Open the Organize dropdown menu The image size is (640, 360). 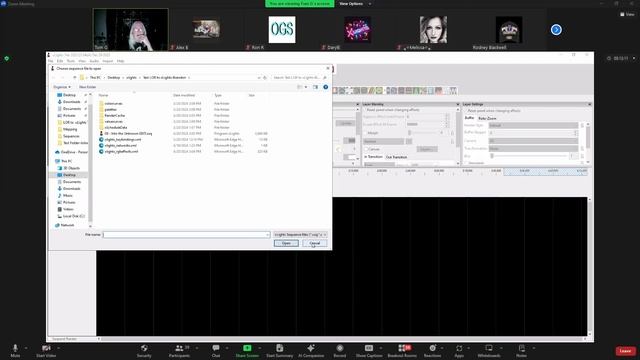pyautogui.click(x=62, y=87)
